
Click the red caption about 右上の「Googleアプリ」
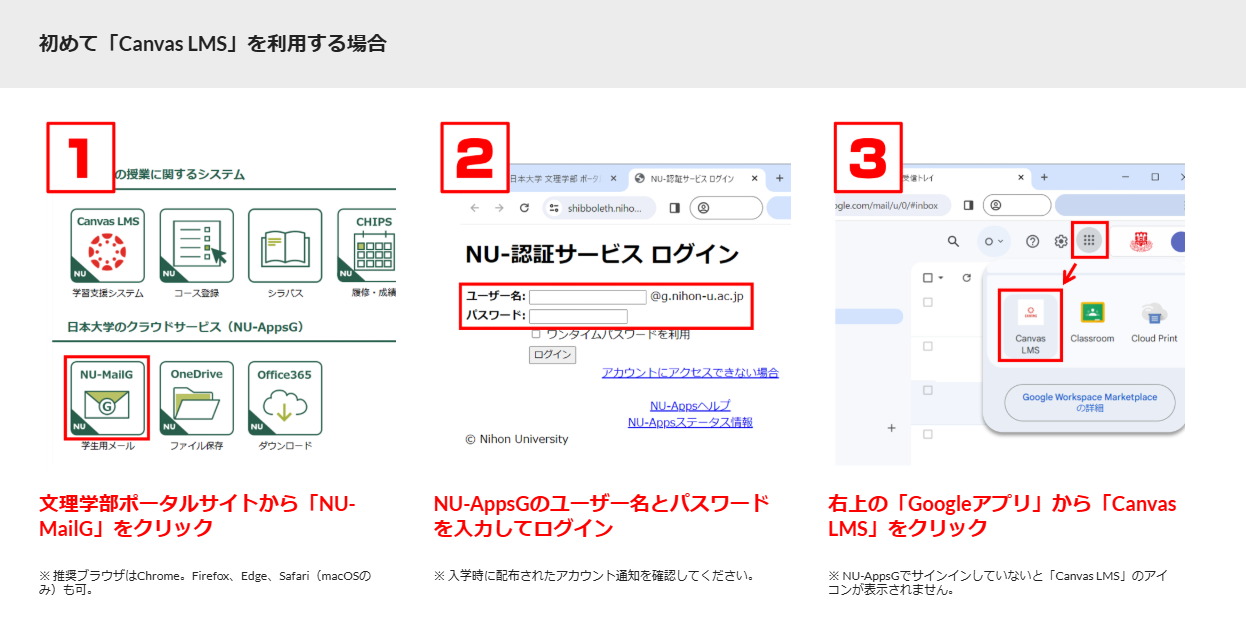pyautogui.click(x=1002, y=515)
